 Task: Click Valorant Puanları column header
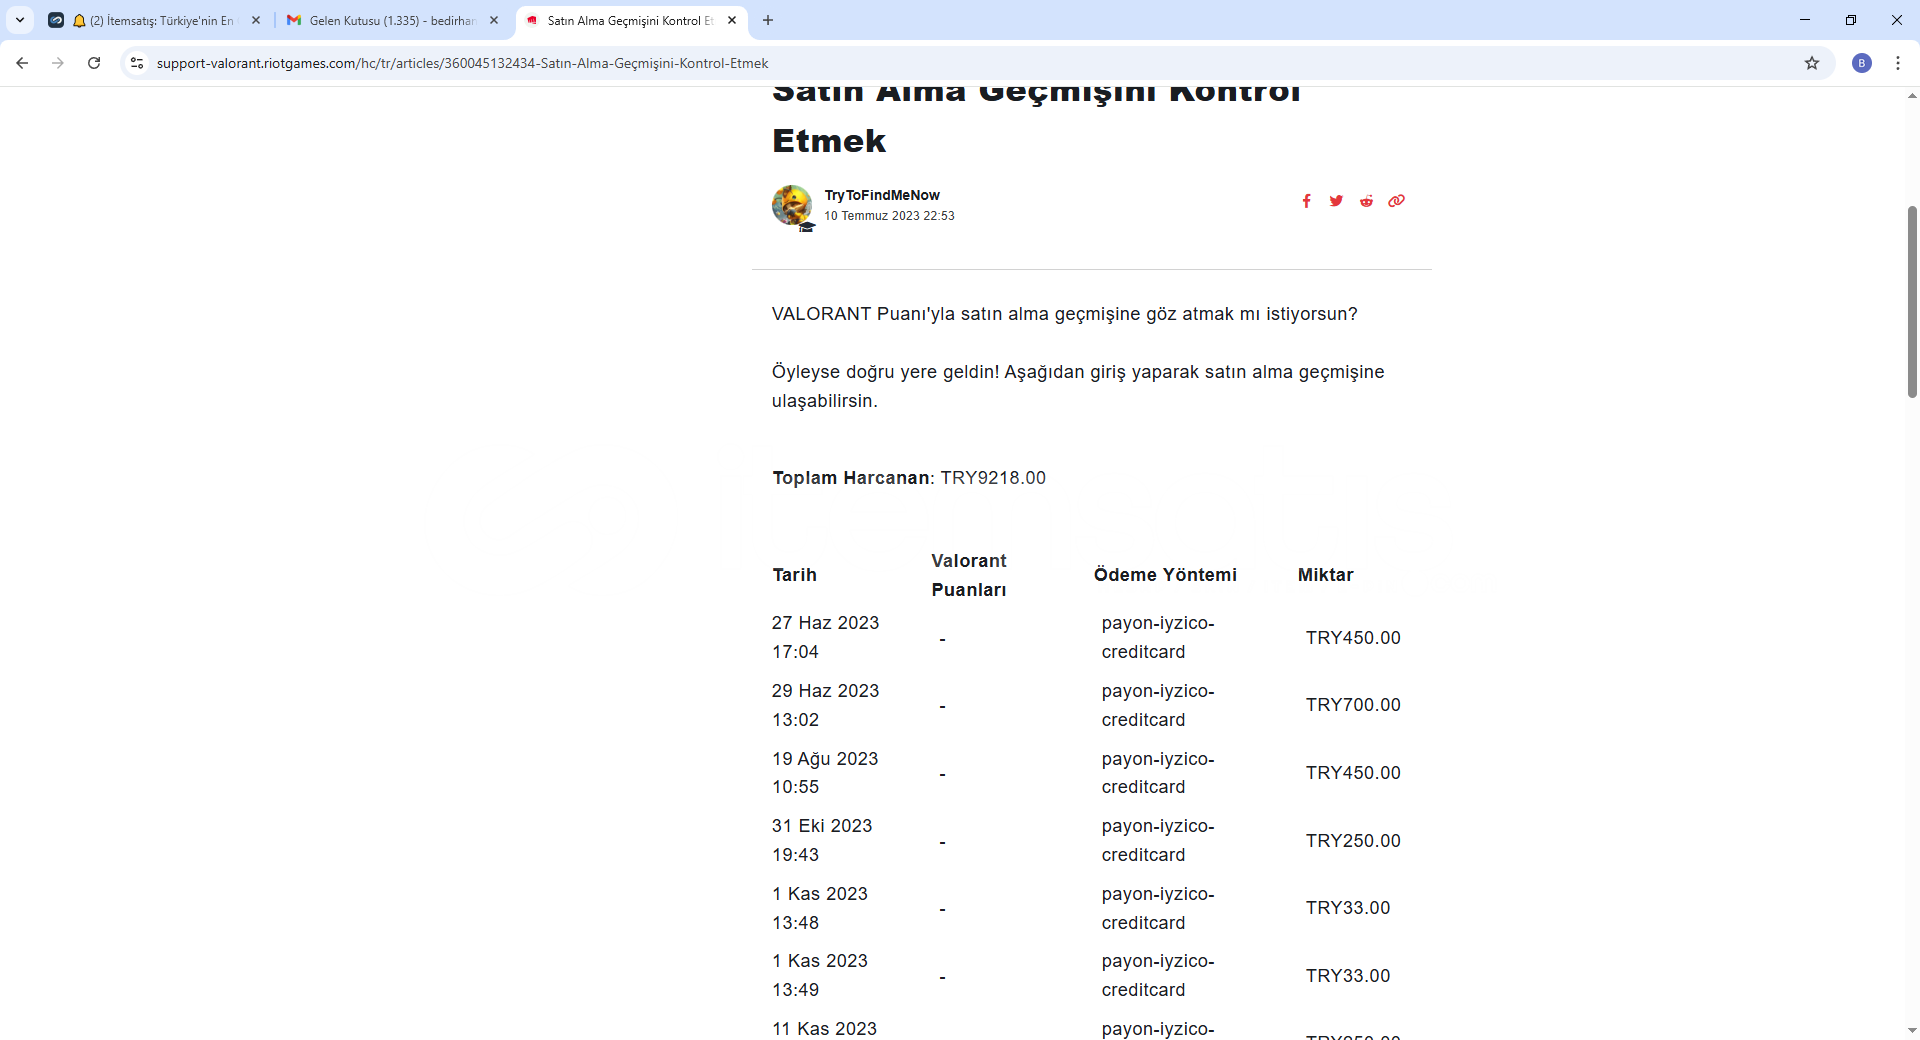(969, 575)
